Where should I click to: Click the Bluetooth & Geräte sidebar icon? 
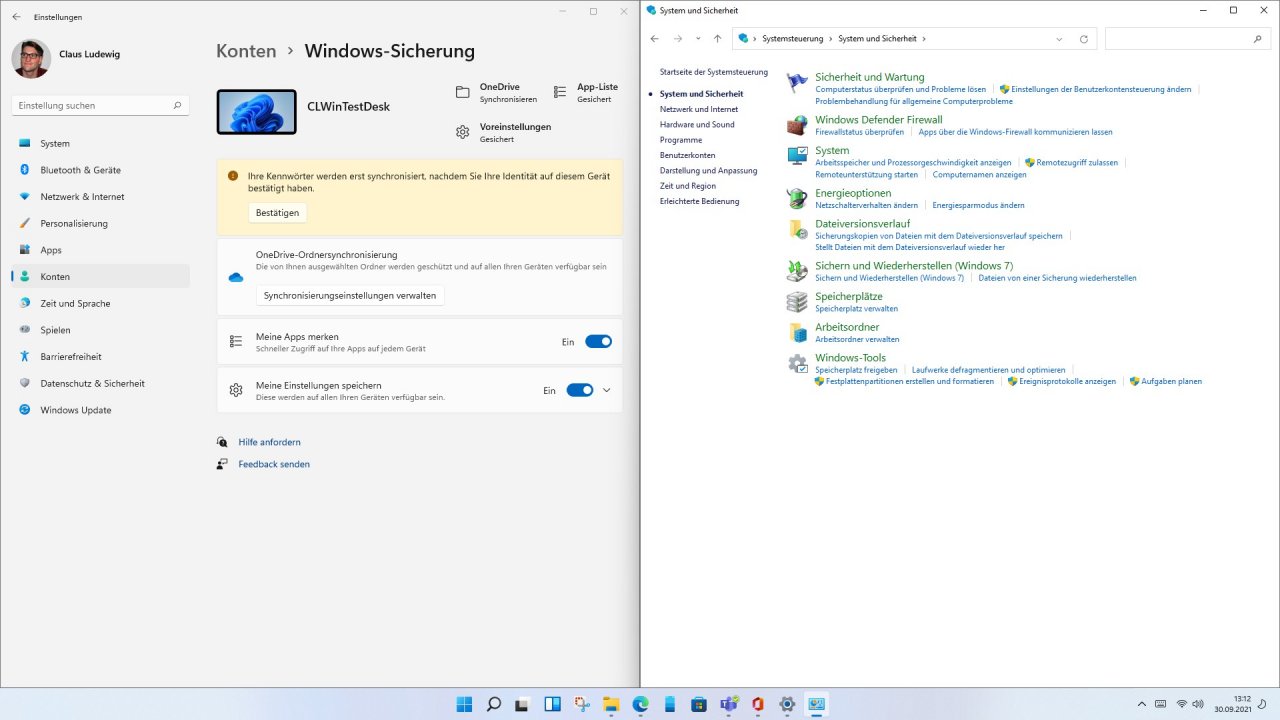[25, 170]
